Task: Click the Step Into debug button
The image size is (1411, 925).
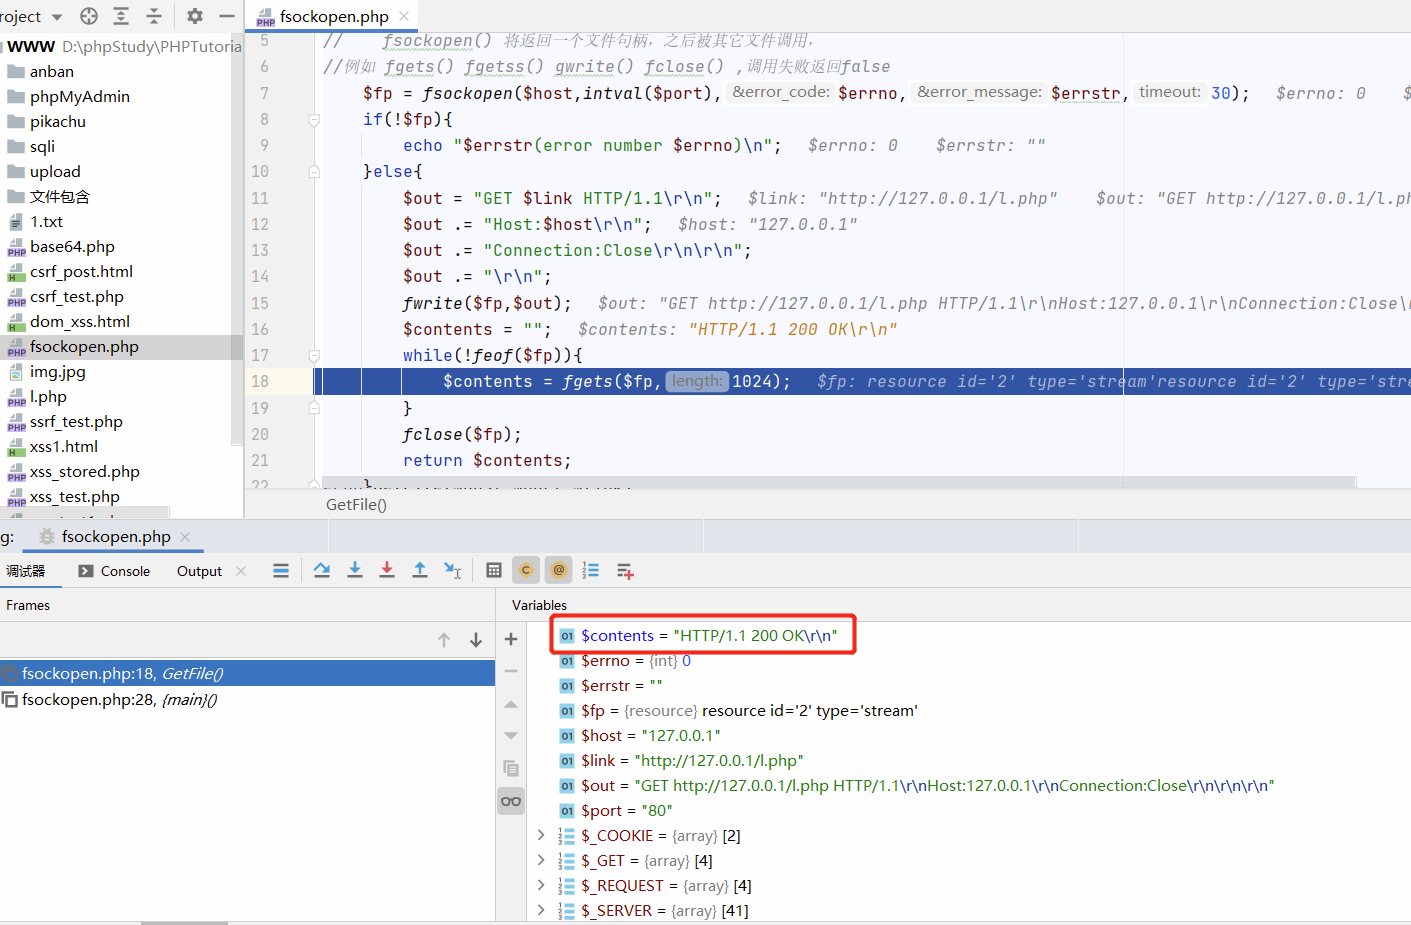Action: pos(355,570)
